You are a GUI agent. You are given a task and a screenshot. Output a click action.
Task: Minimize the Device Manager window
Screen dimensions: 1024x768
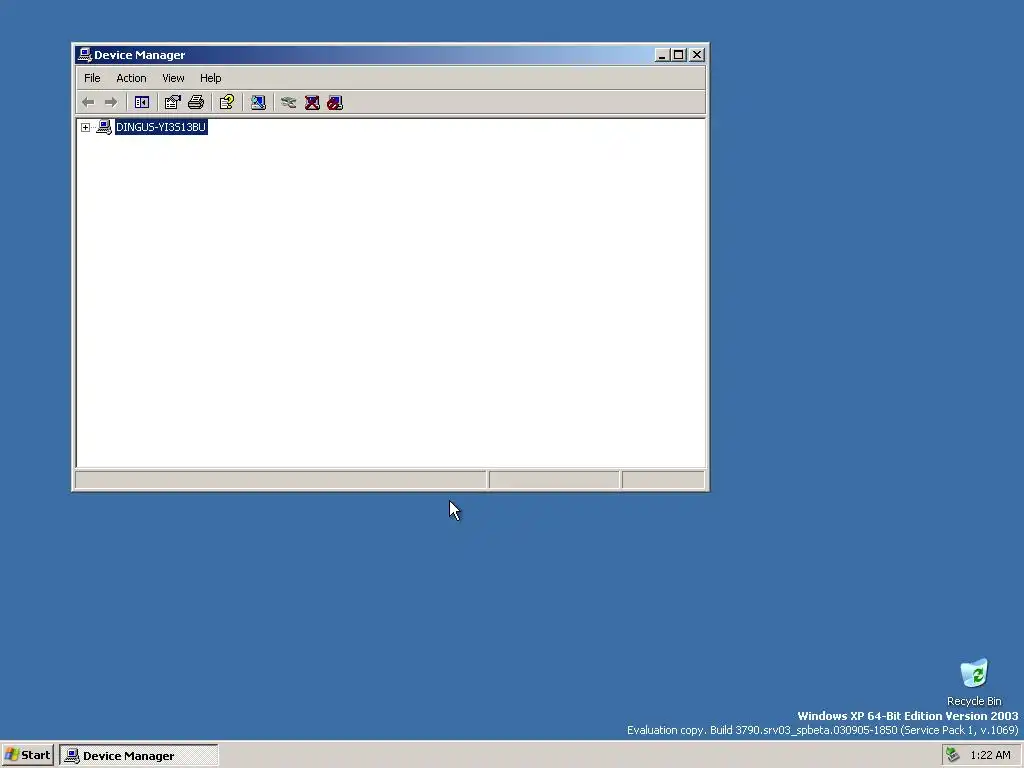pyautogui.click(x=662, y=55)
